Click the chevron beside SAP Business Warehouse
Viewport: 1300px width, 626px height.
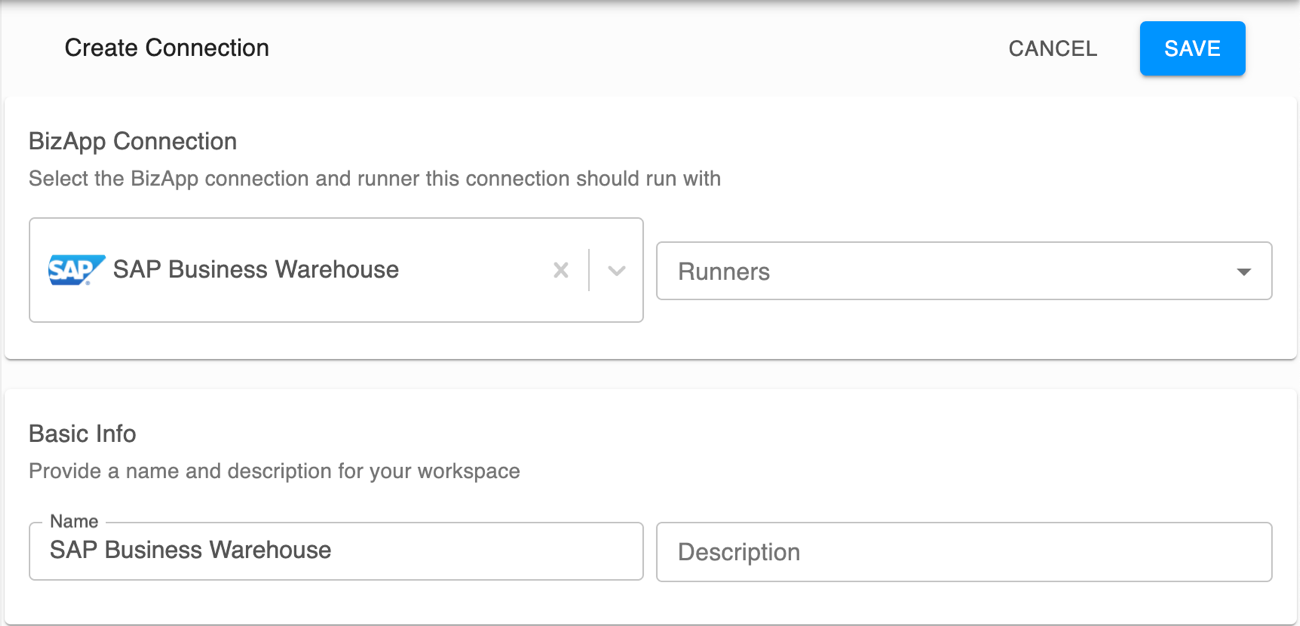click(616, 269)
